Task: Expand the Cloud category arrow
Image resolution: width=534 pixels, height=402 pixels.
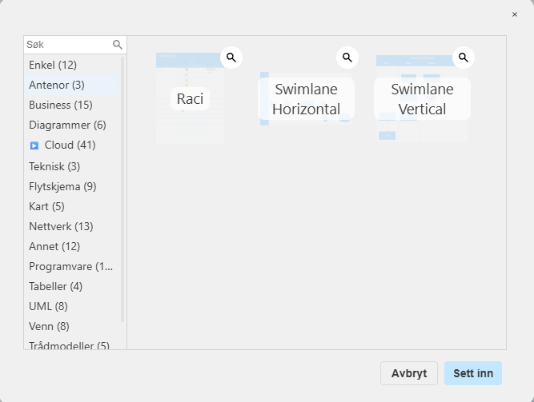Action: (34, 146)
